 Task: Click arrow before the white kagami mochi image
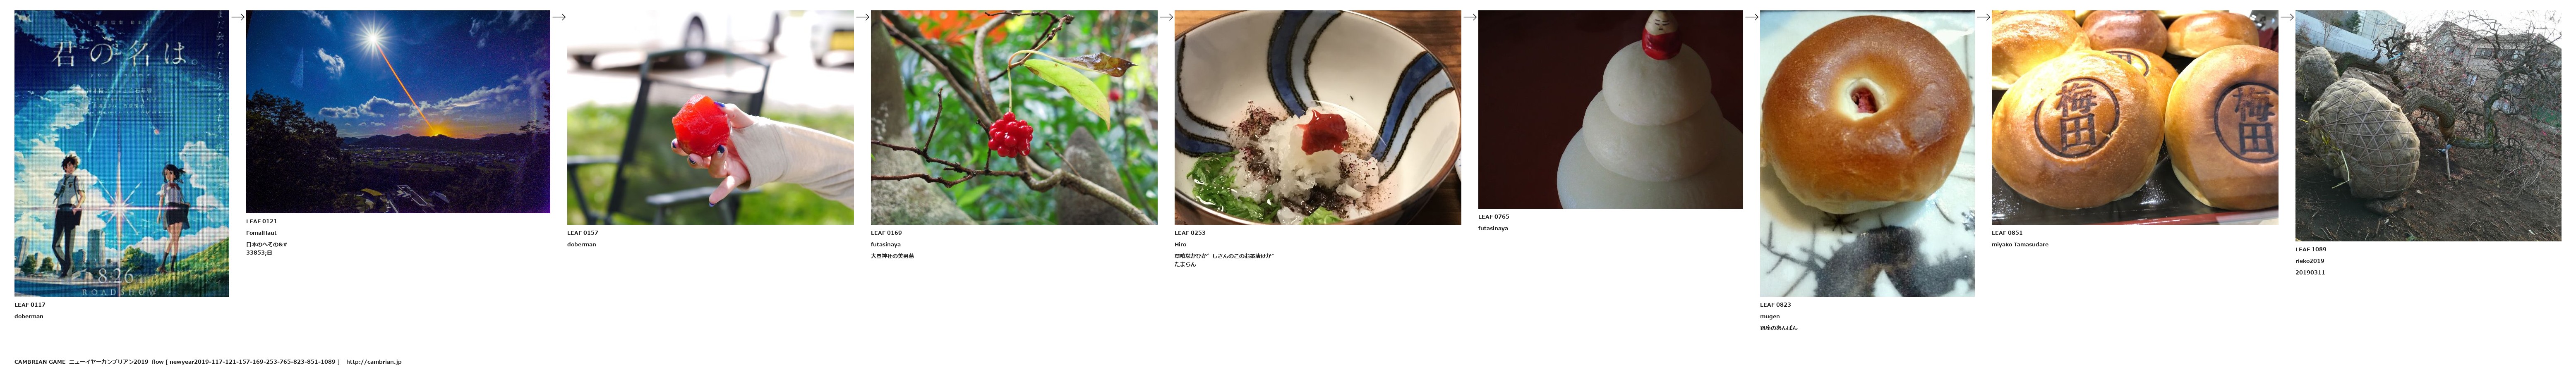pos(1470,17)
